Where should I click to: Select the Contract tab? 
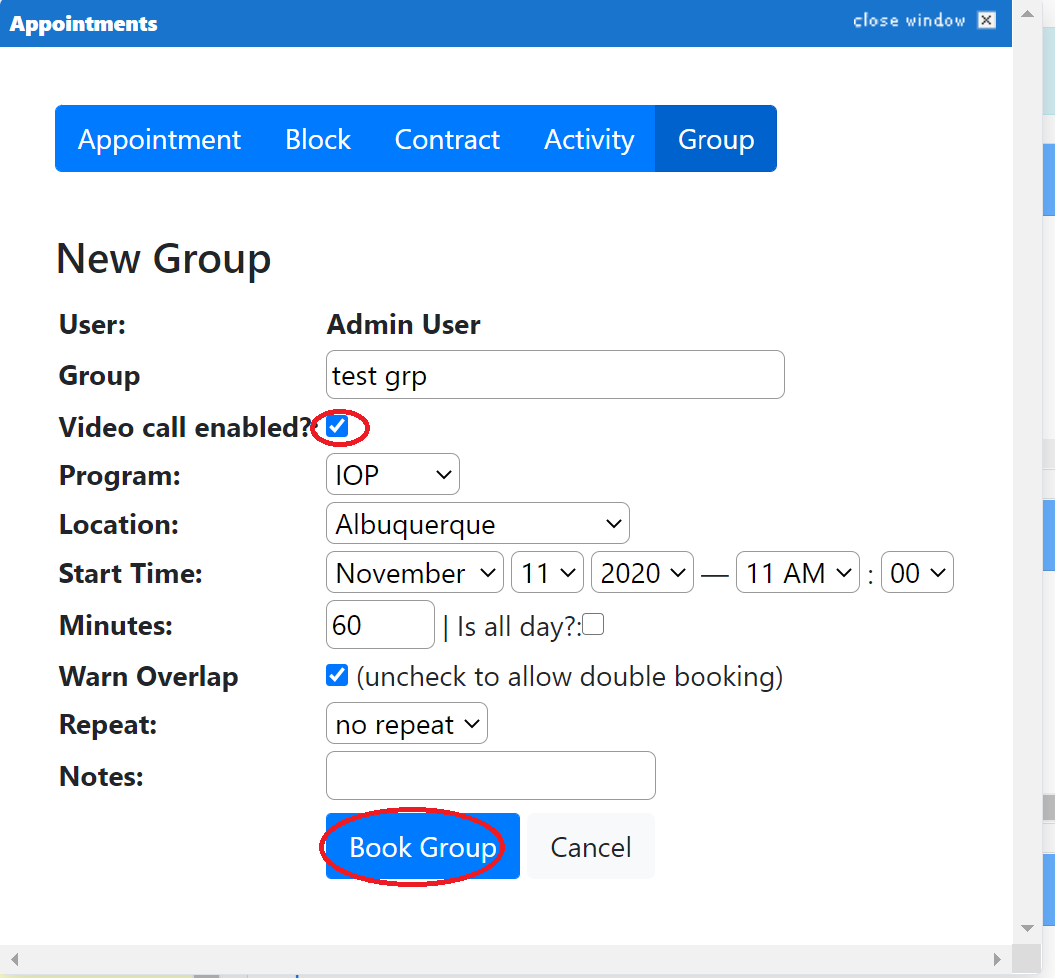coord(447,139)
